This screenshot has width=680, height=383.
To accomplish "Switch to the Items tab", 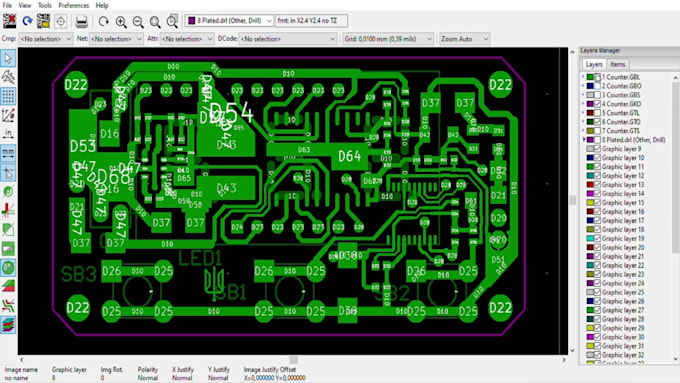I will click(x=618, y=64).
